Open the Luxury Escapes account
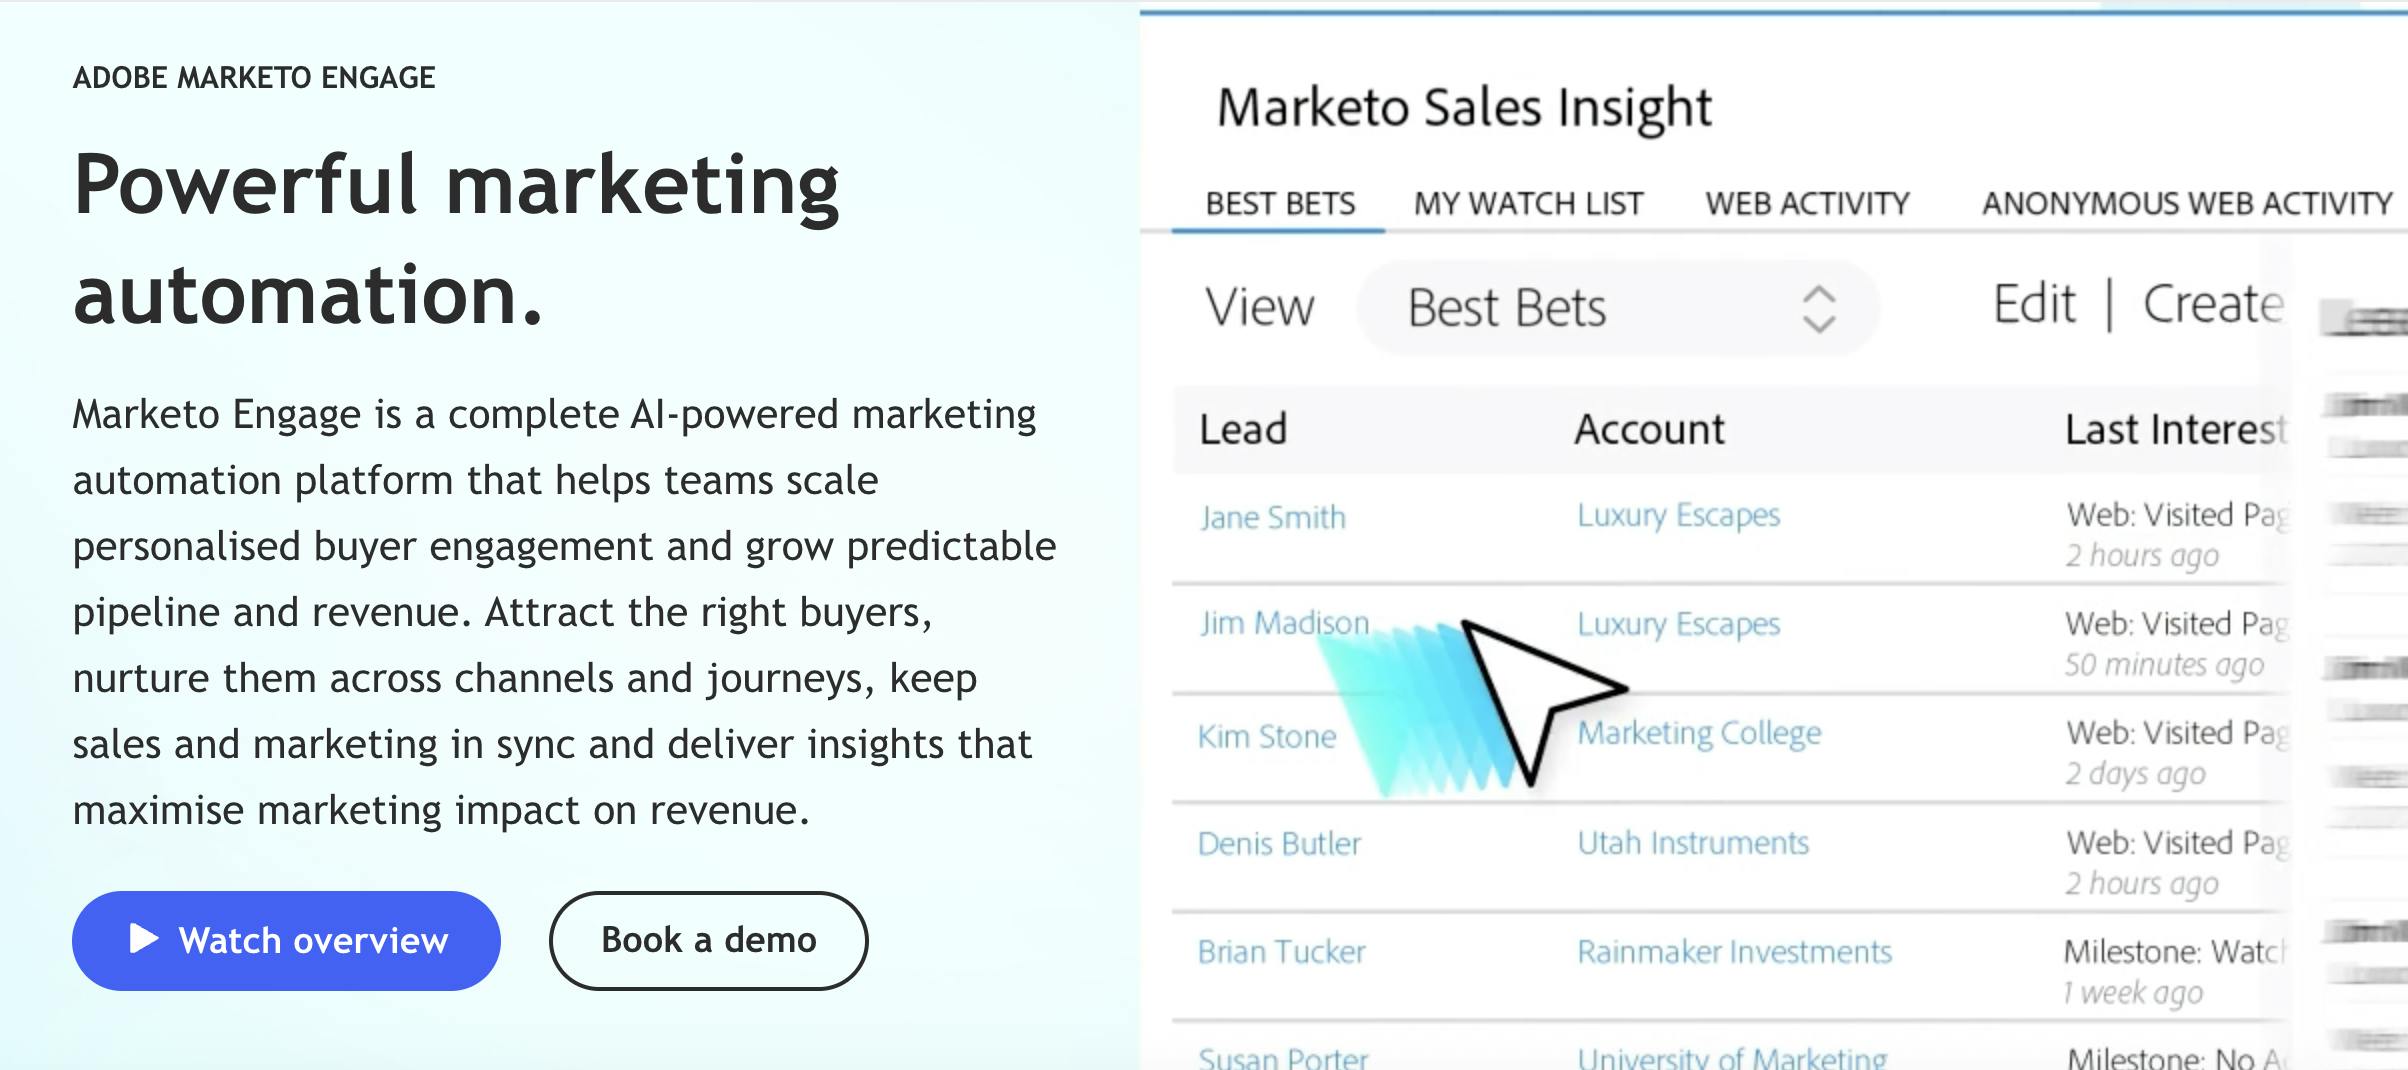 (x=1679, y=516)
